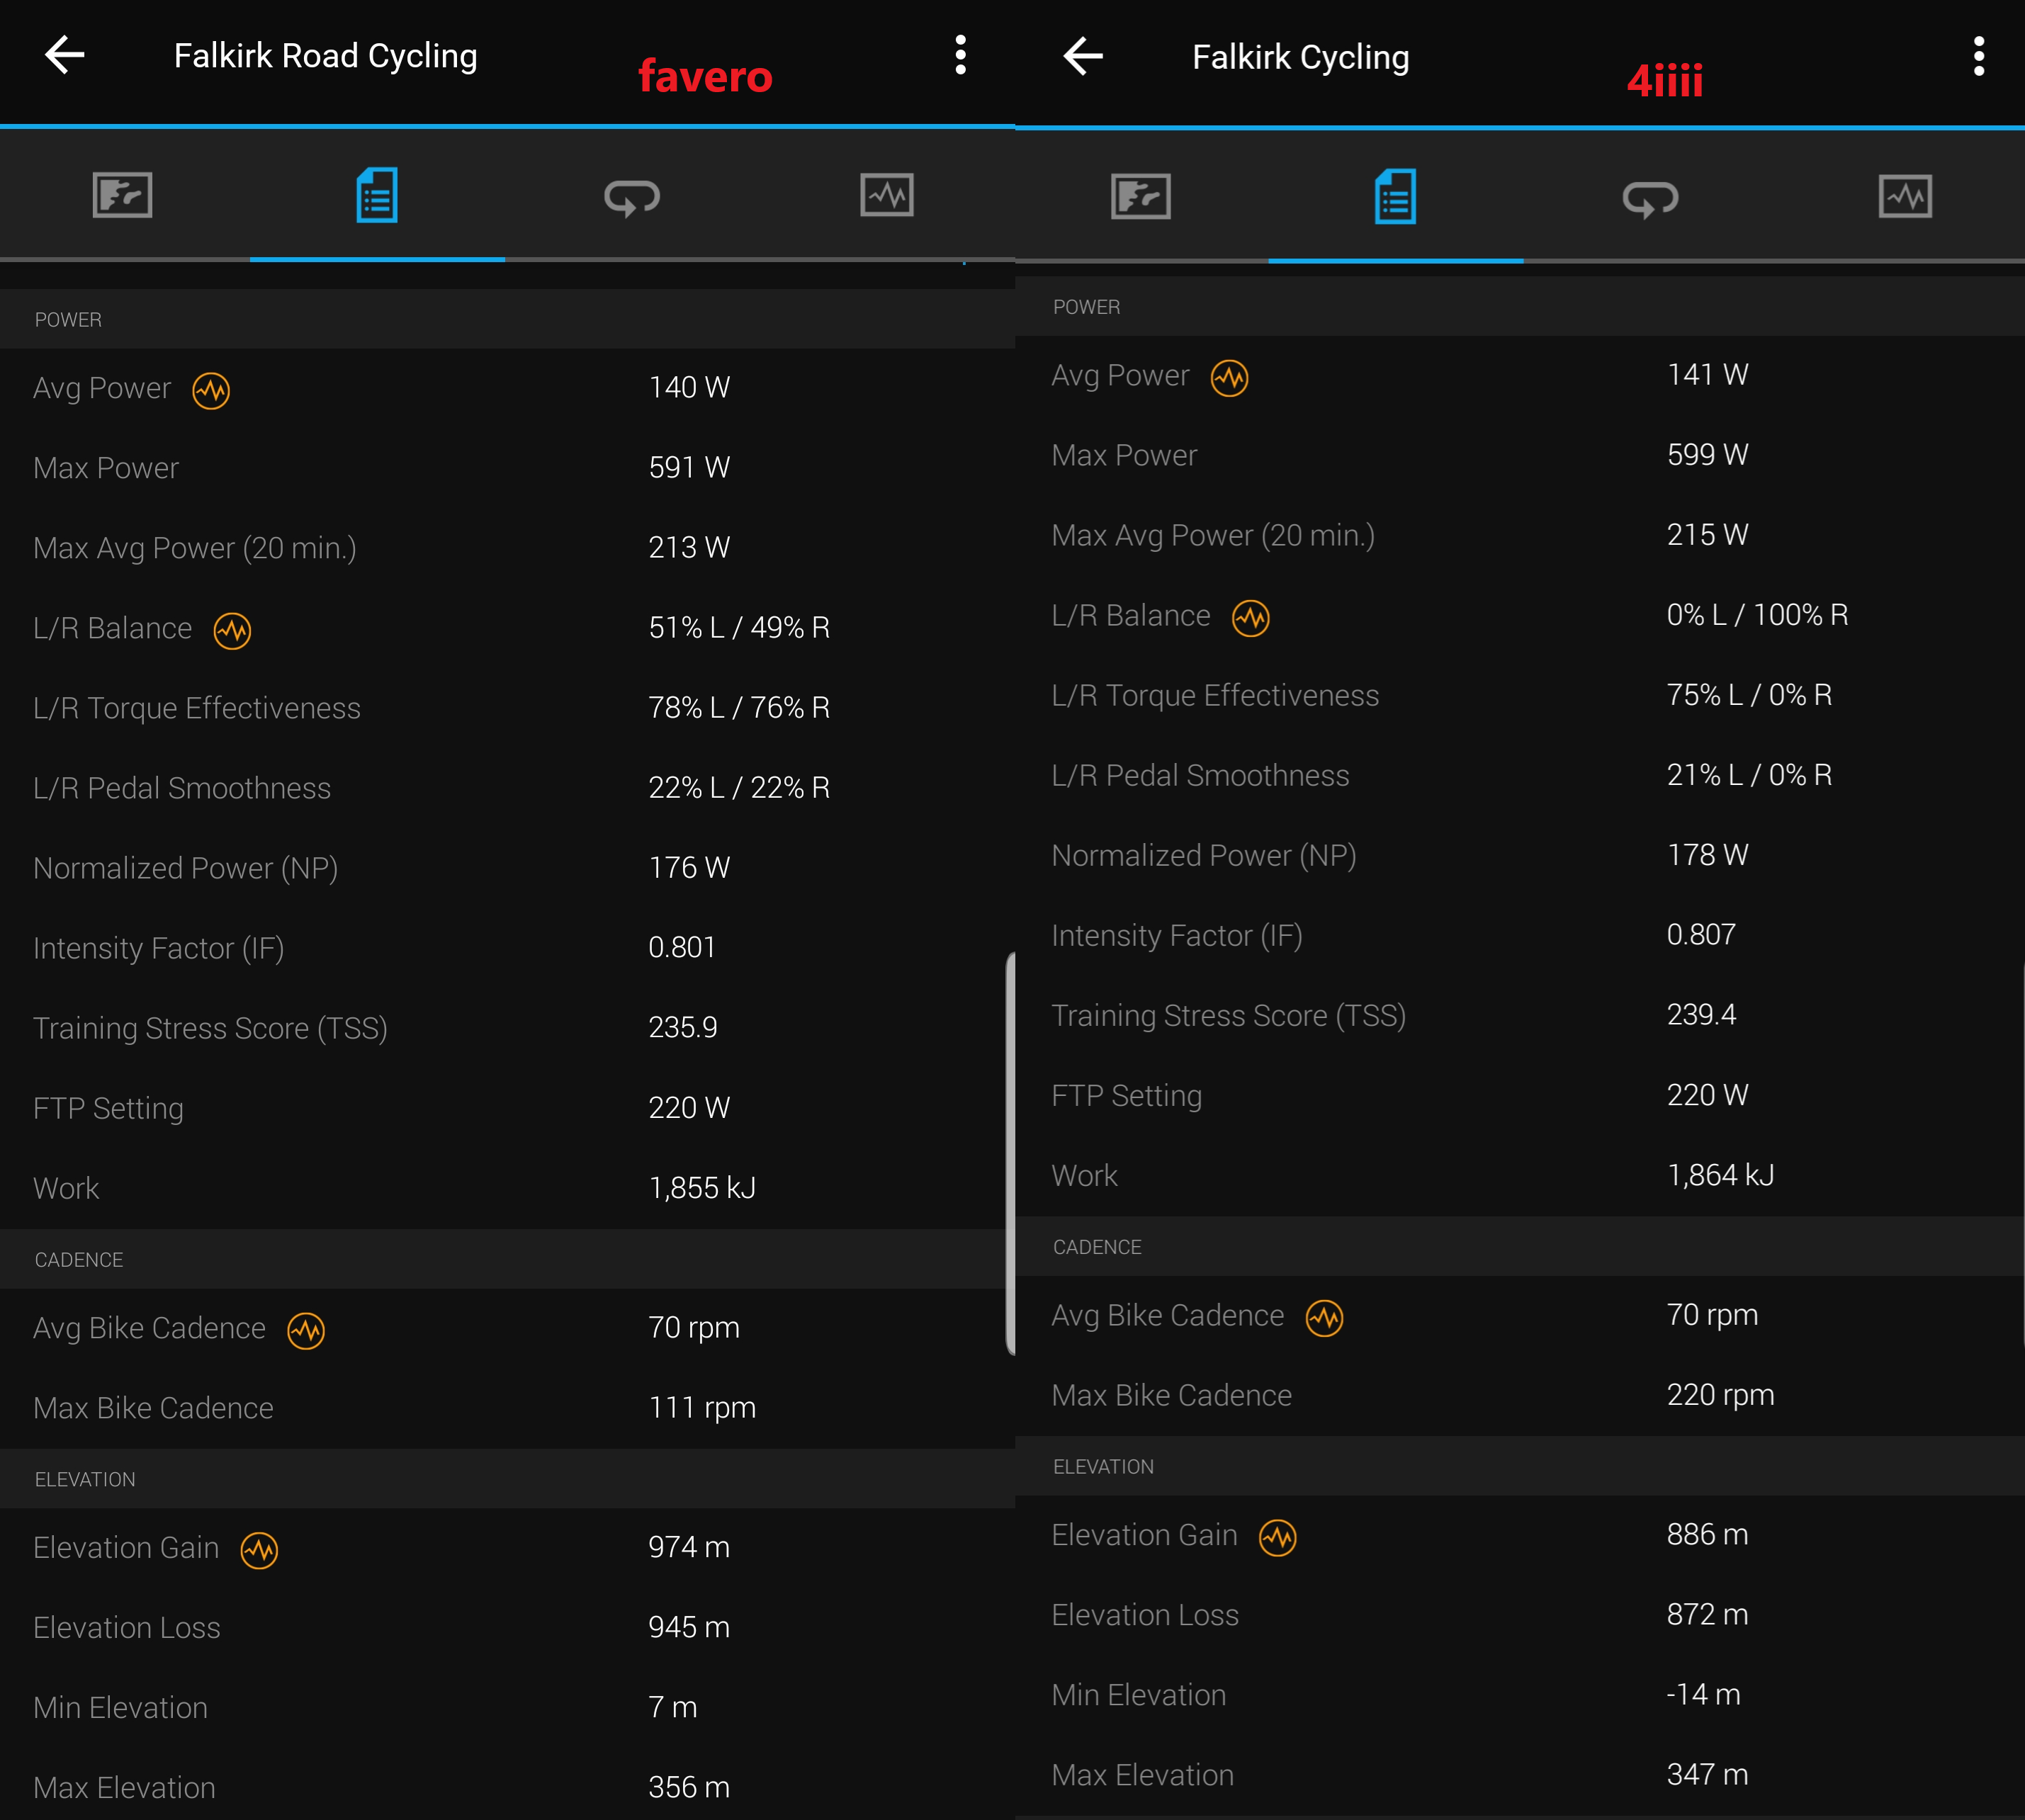2025x1820 pixels.
Task: Tap 21% L / 0% R pedal smoothness
Action: (x=1749, y=774)
